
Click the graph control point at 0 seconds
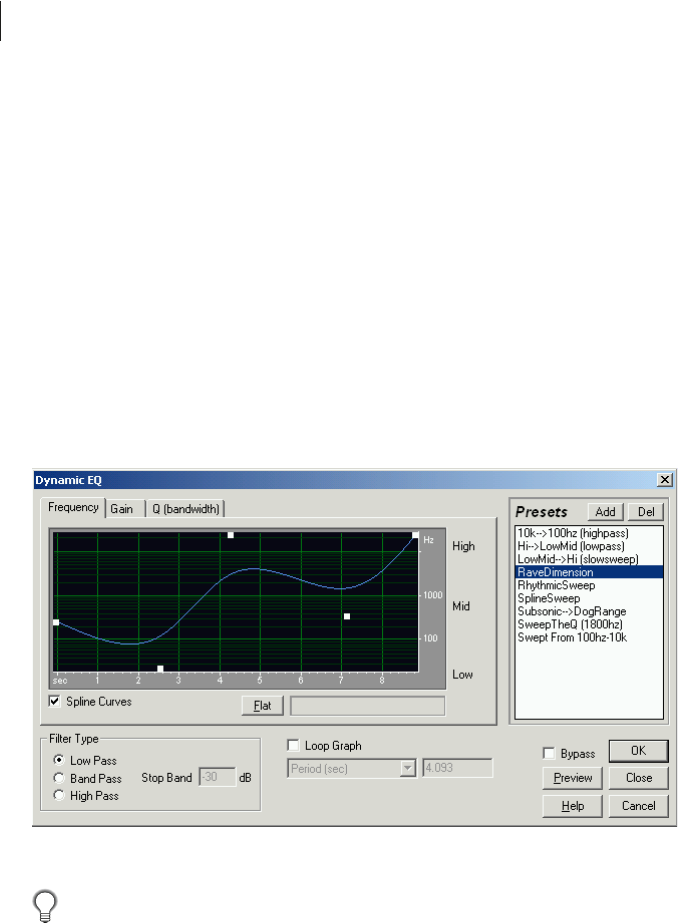(57, 622)
